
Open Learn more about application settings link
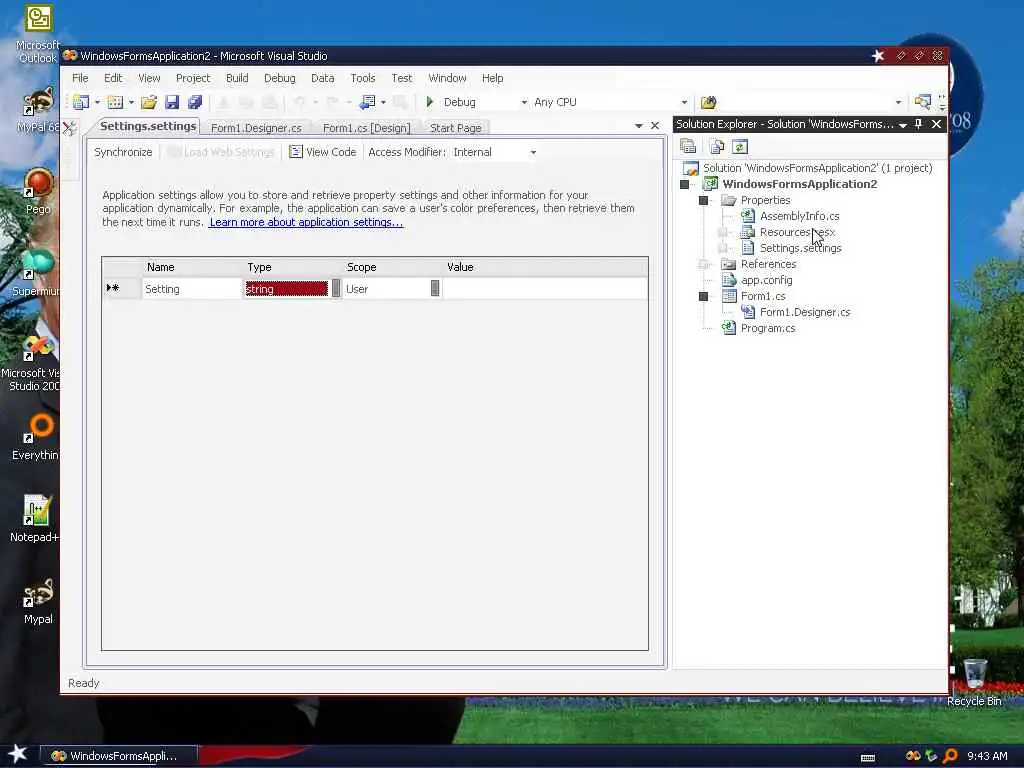coord(306,222)
